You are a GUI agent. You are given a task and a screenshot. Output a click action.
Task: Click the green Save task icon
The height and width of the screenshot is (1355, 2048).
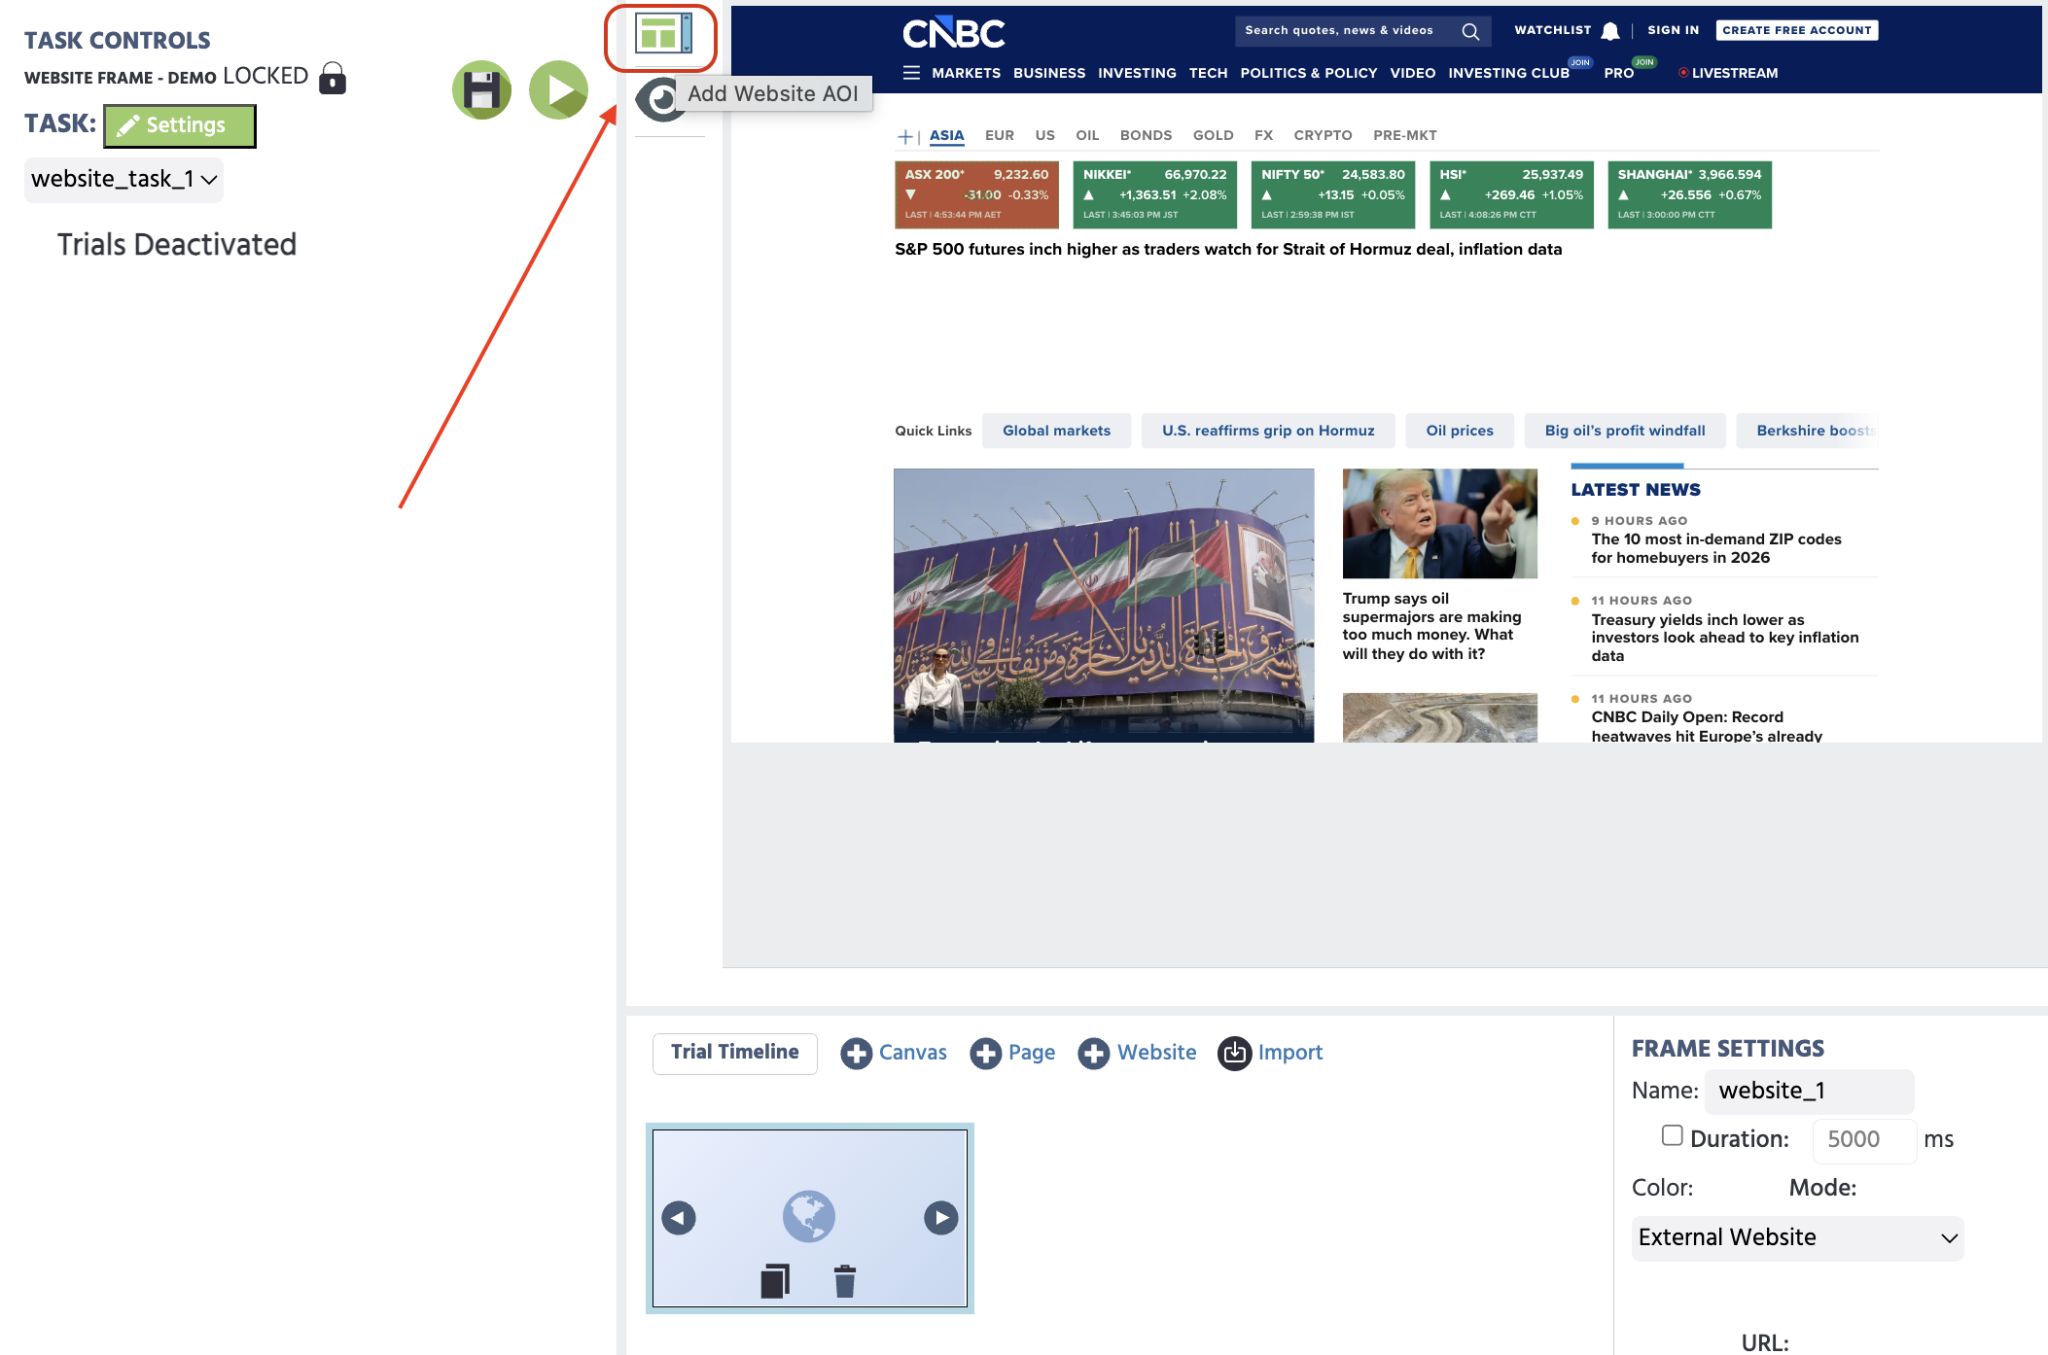click(x=481, y=90)
